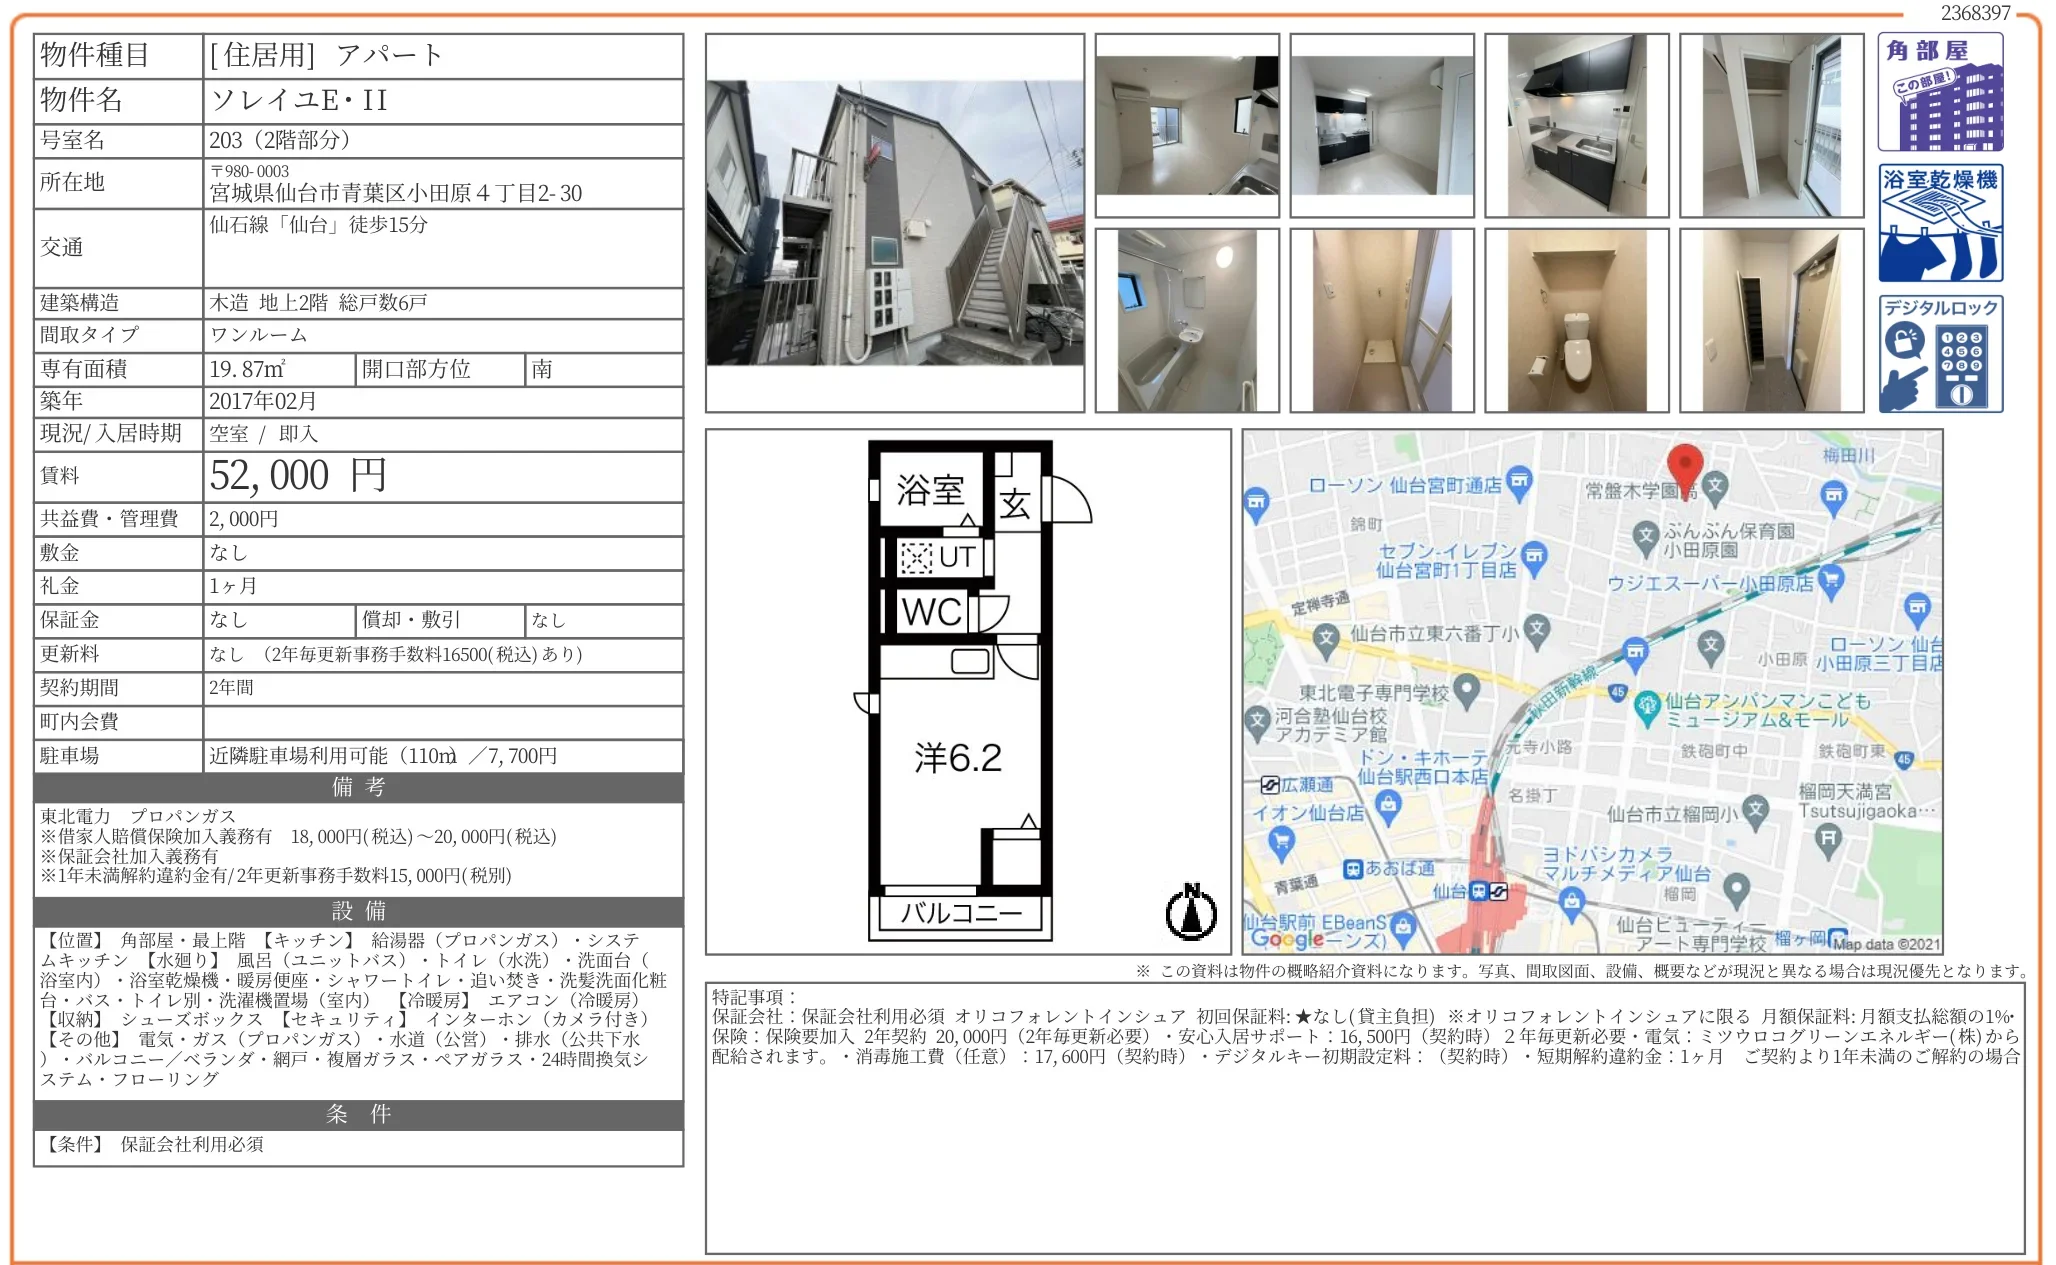The width and height of the screenshot is (2056, 1265).
Task: Click the 角部屋 corner room icon
Action: (1939, 92)
